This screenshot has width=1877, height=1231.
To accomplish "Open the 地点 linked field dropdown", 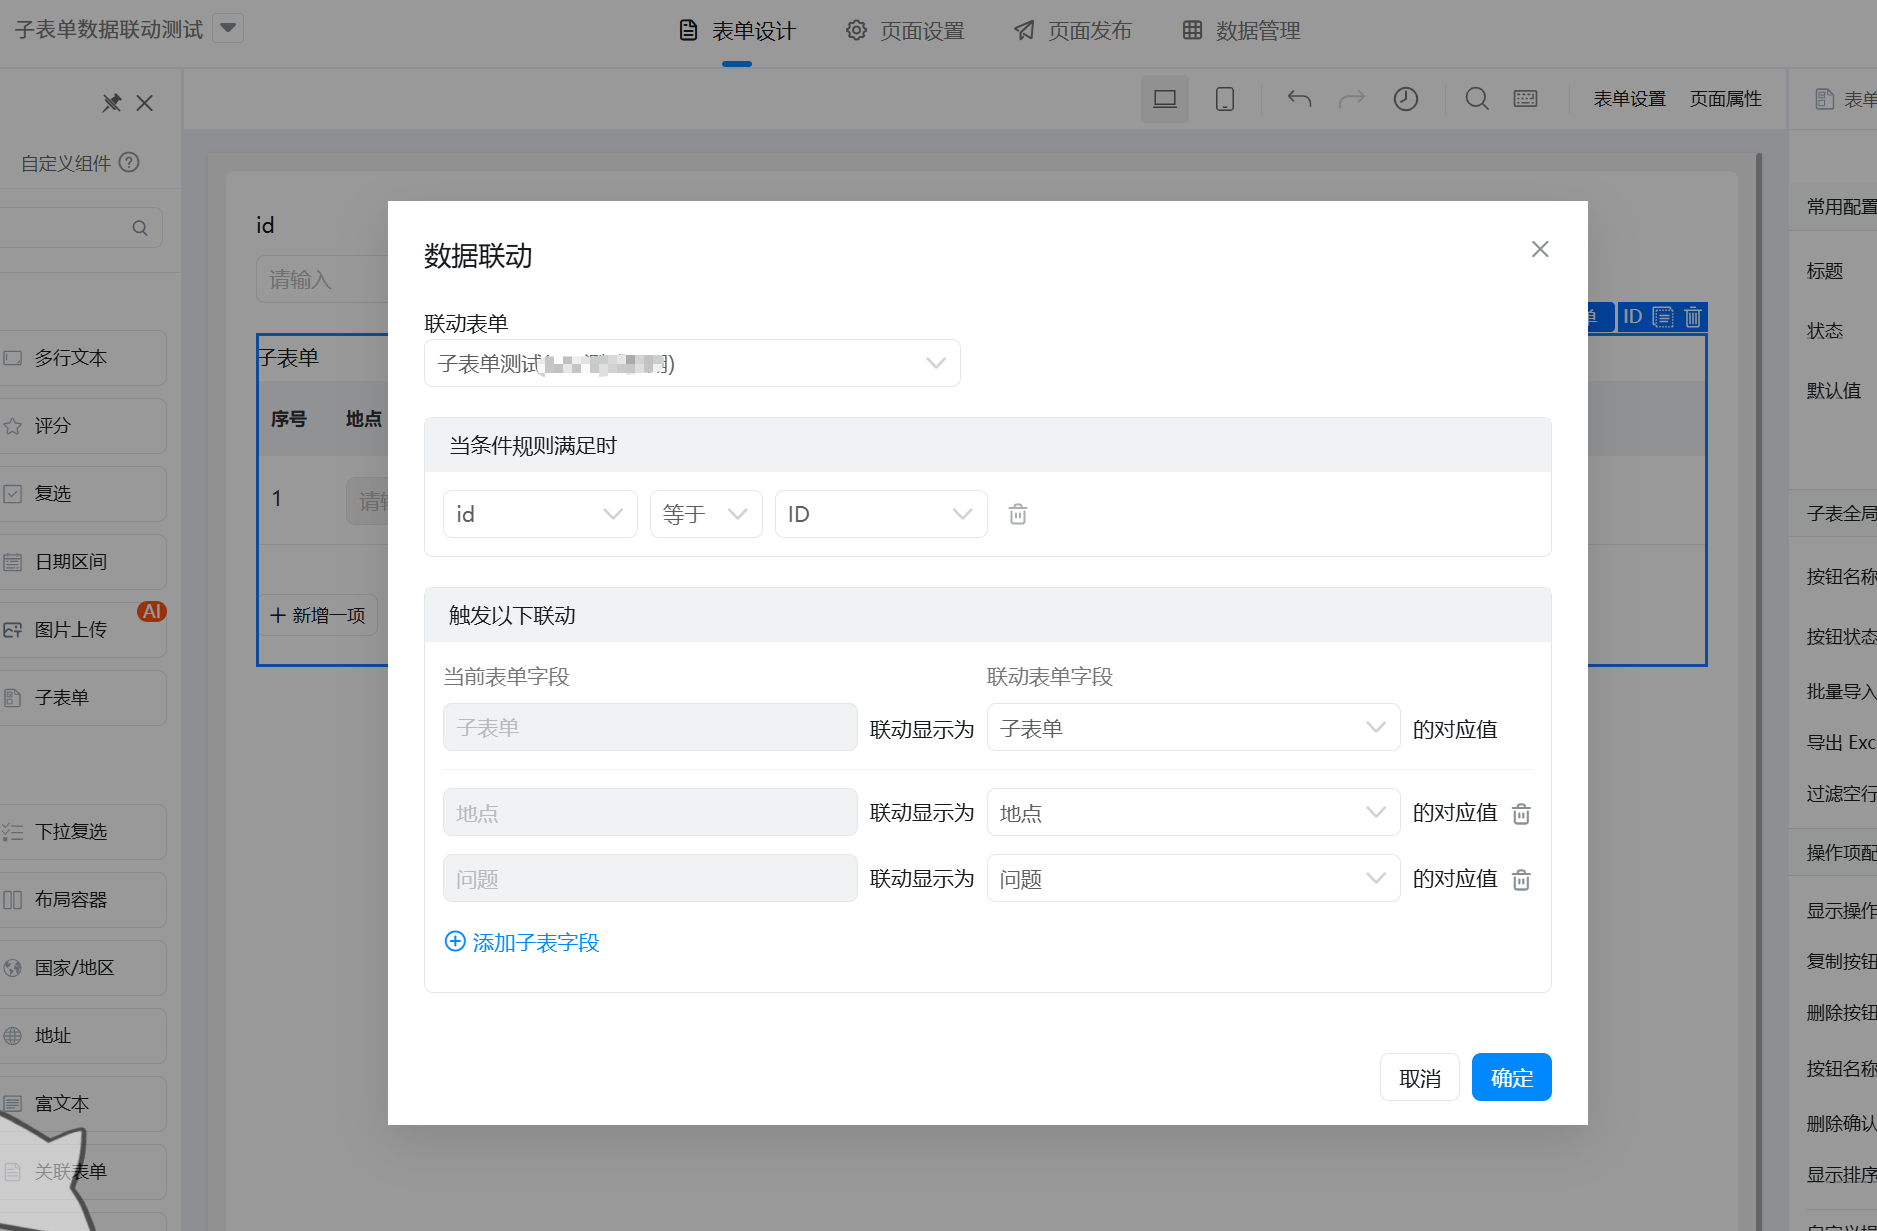I will point(1193,812).
